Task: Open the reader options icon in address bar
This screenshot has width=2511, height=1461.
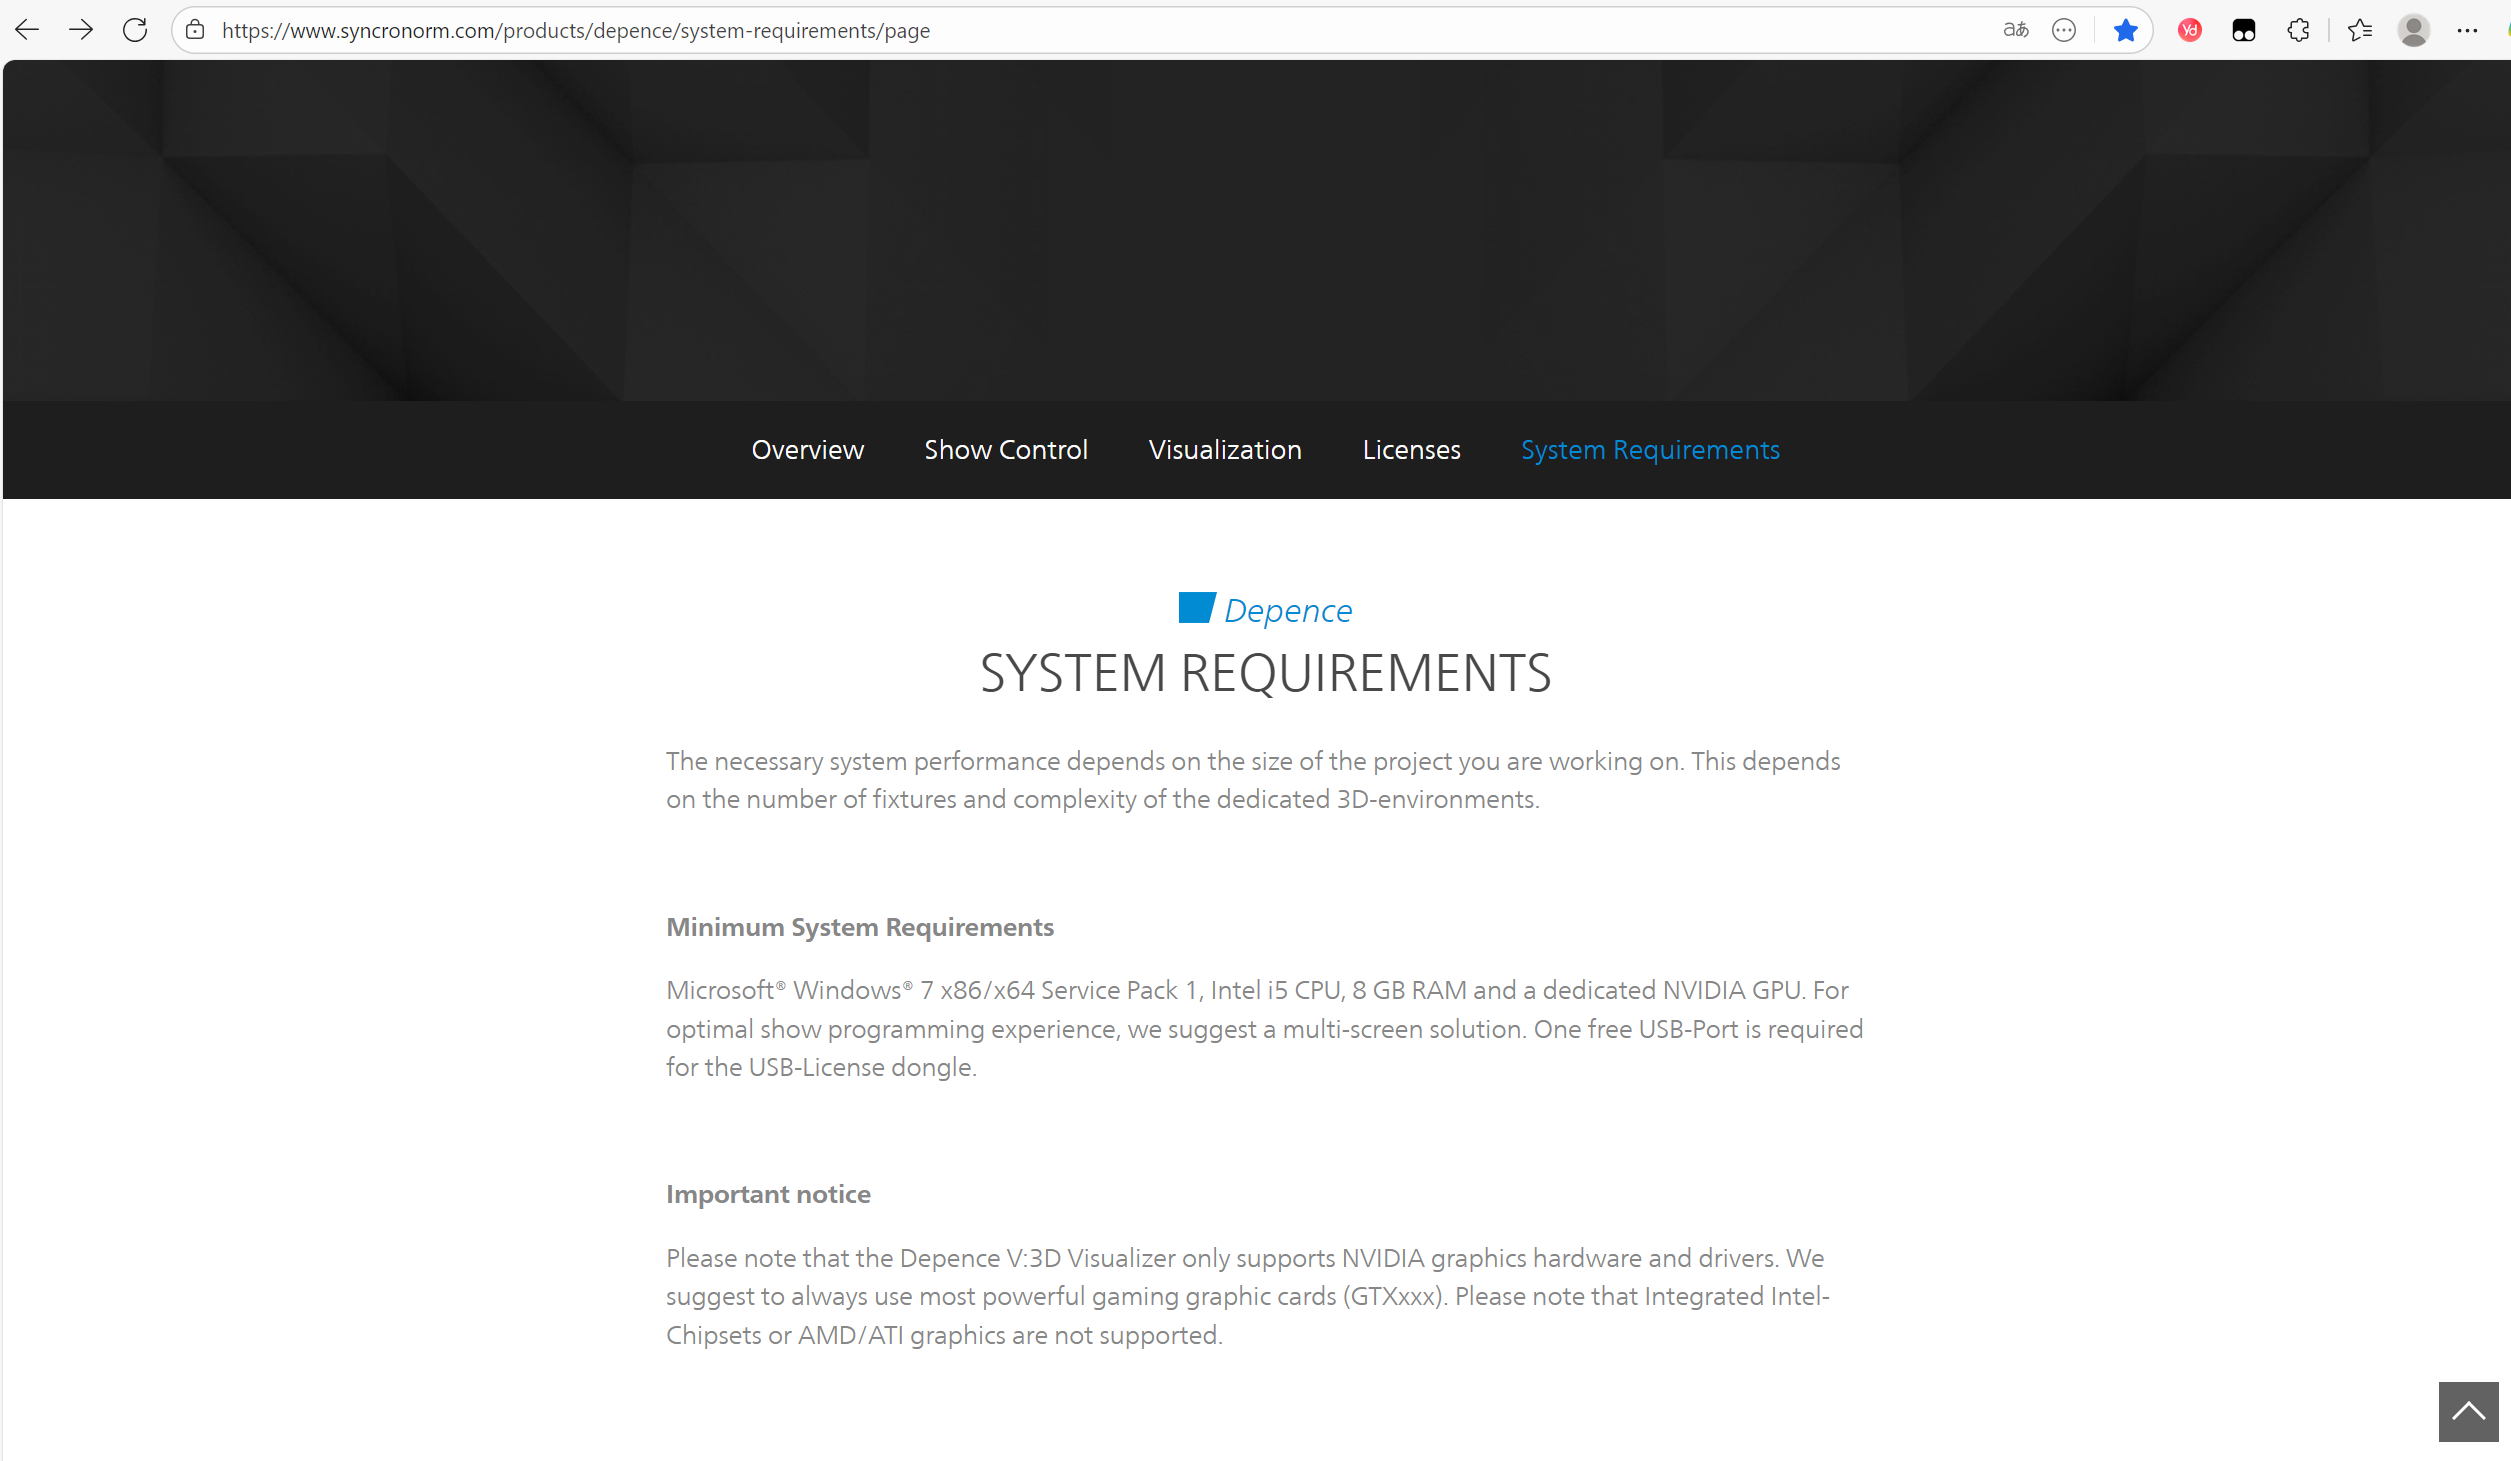Action: [2064, 30]
